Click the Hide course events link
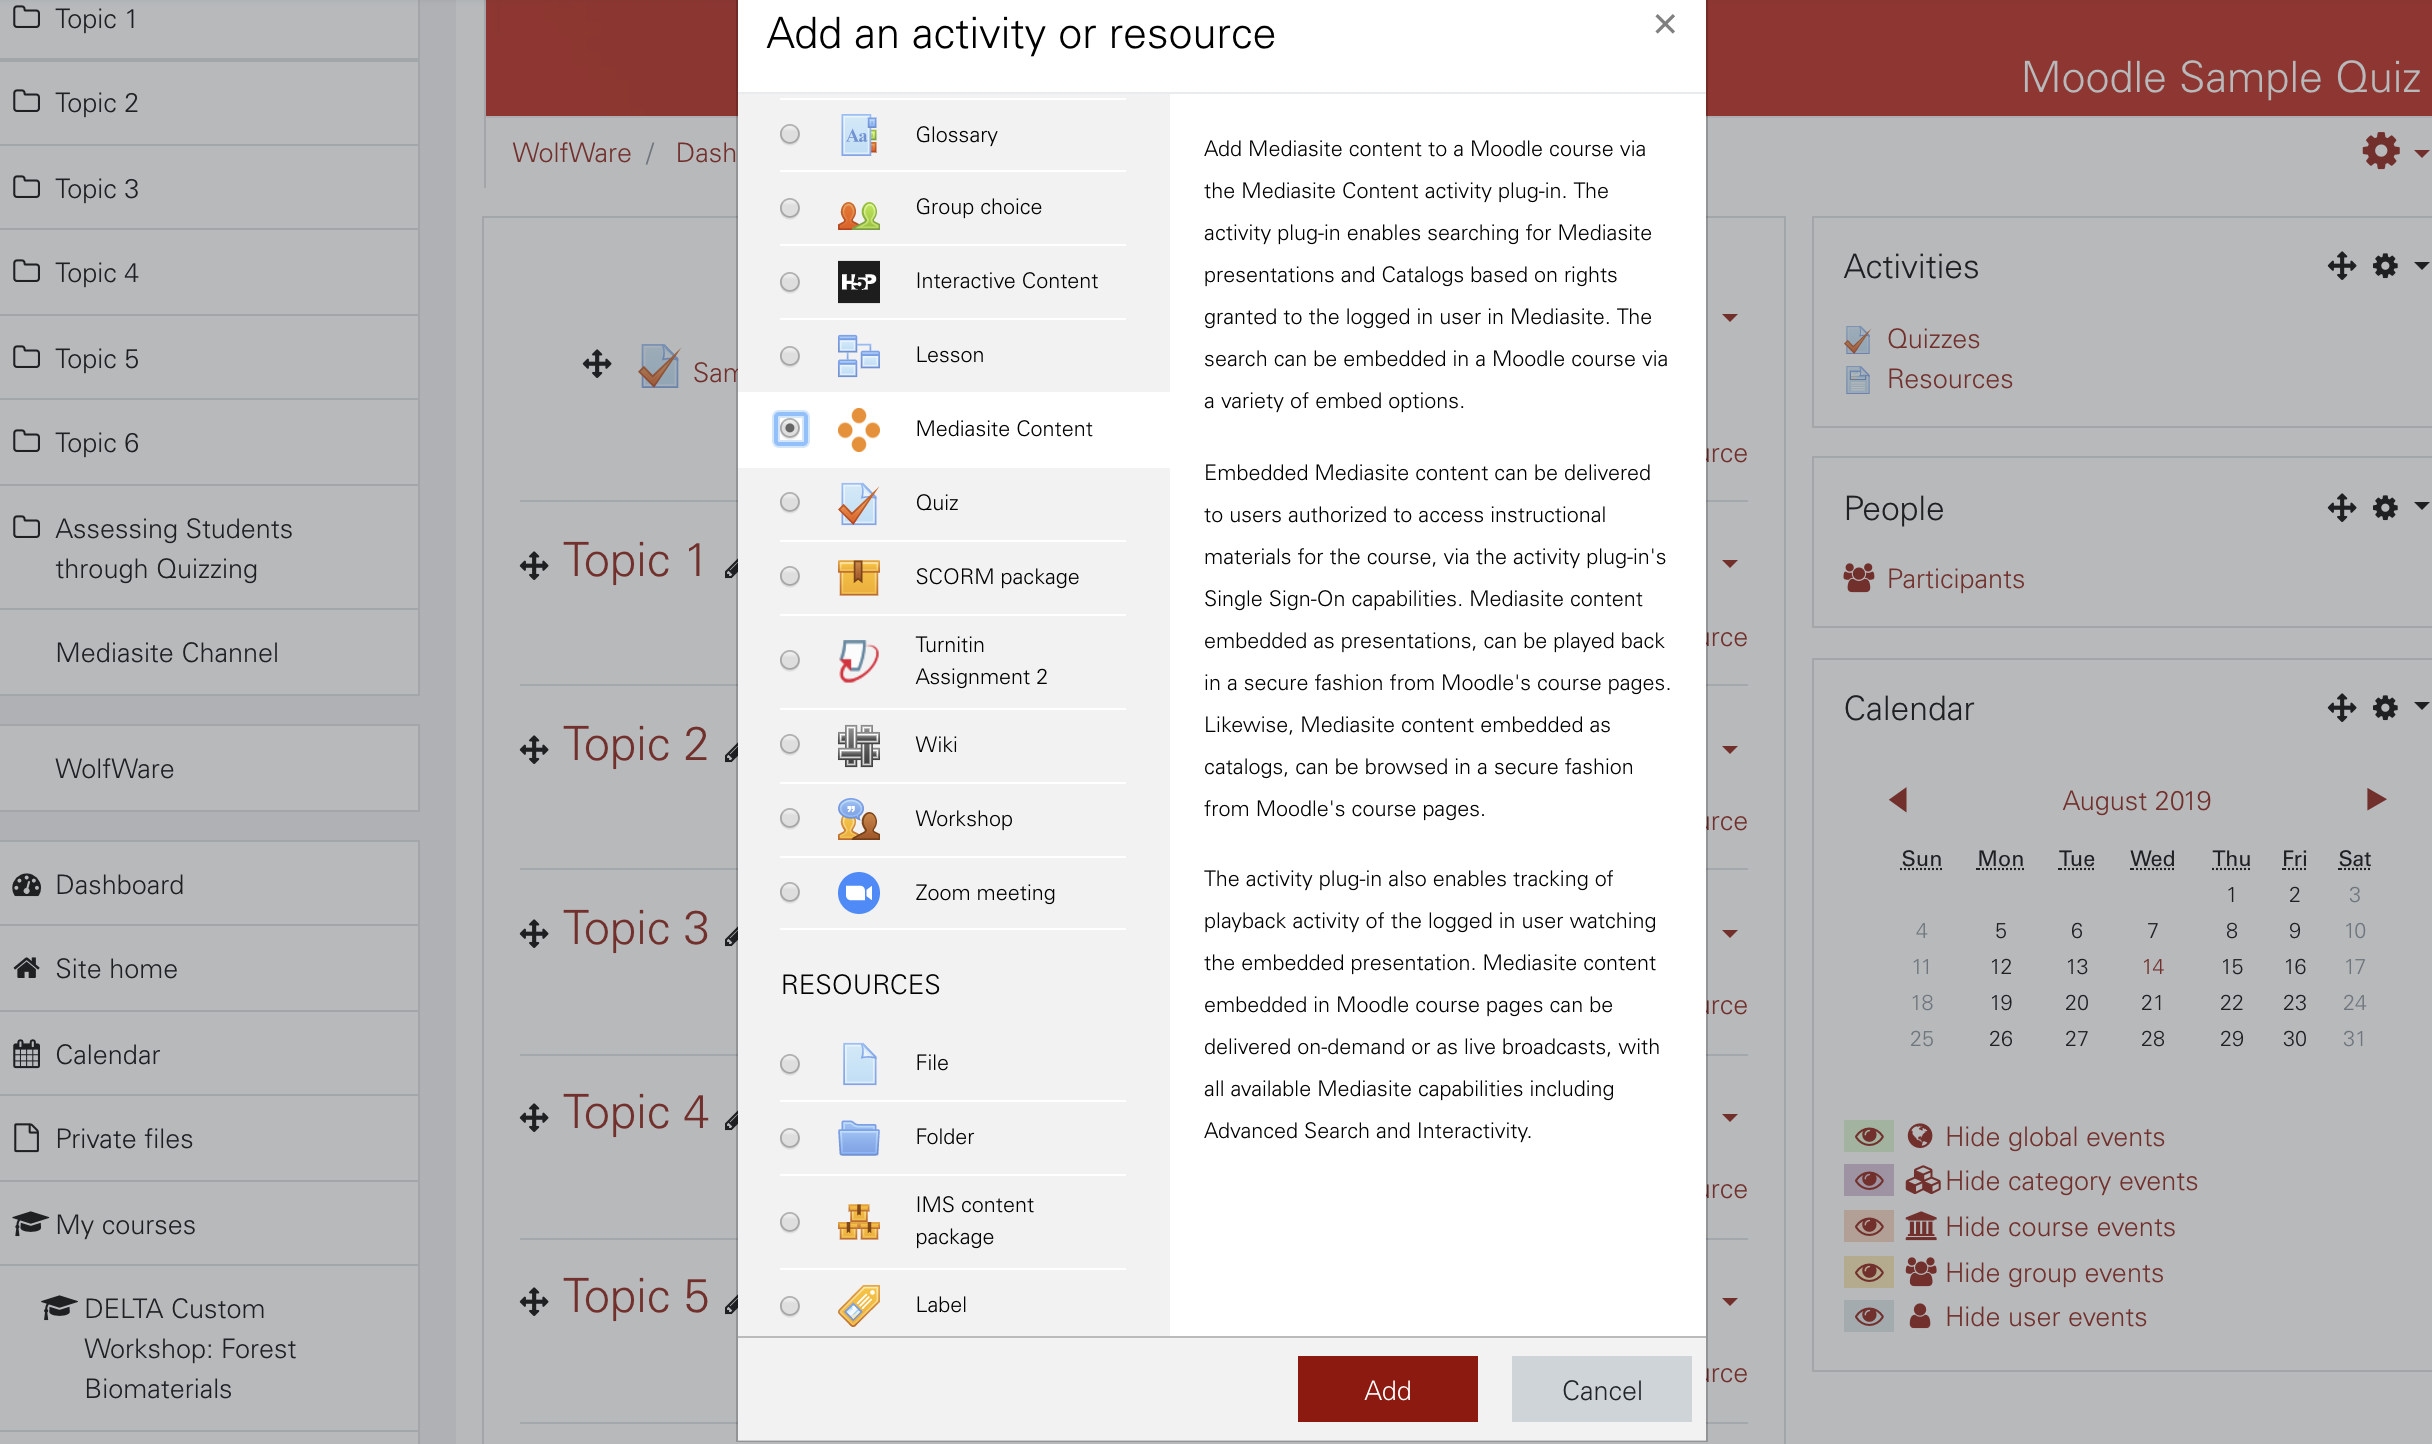 click(2060, 1227)
